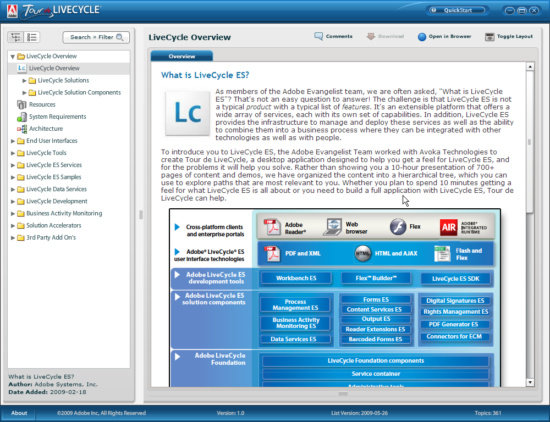Expand the LiveCycle ES Services folder
Viewport: 550px width, 422px height.
point(13,165)
